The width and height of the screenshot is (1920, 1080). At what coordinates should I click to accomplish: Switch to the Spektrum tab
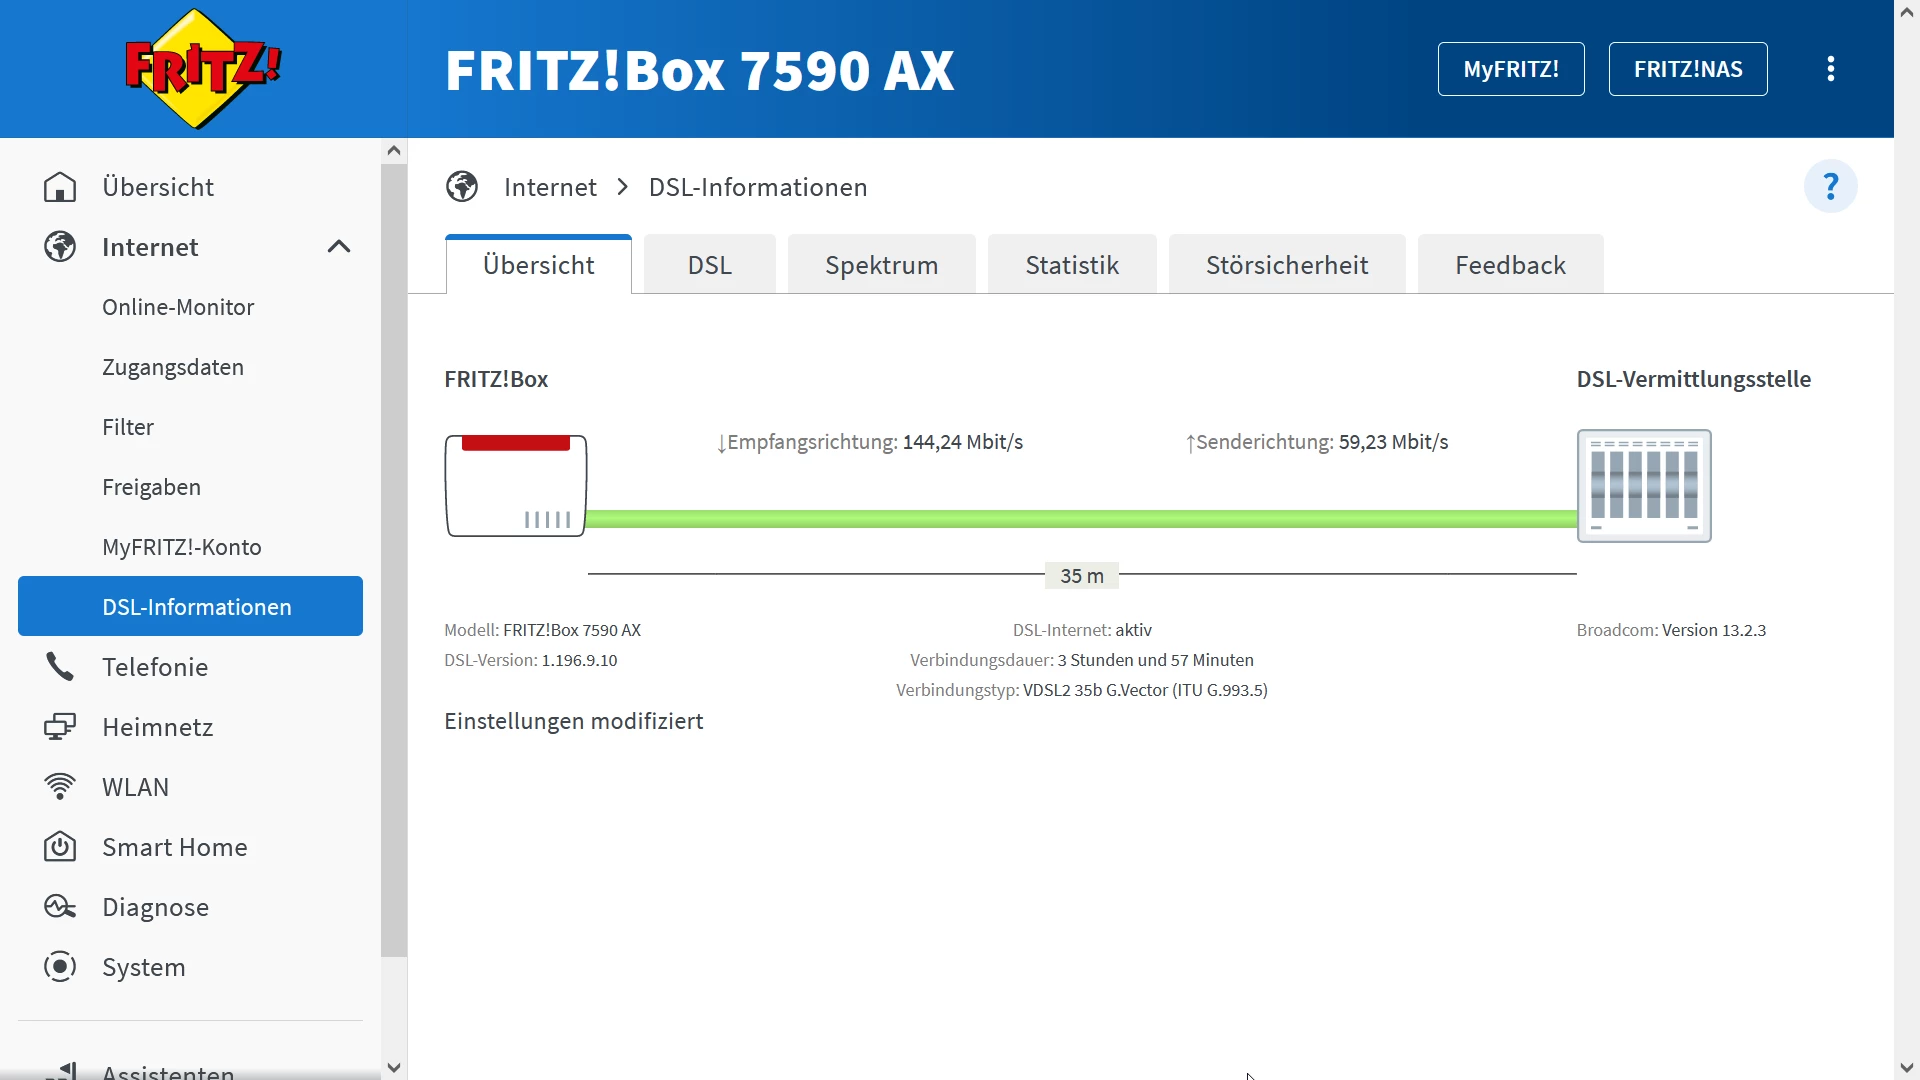click(881, 265)
